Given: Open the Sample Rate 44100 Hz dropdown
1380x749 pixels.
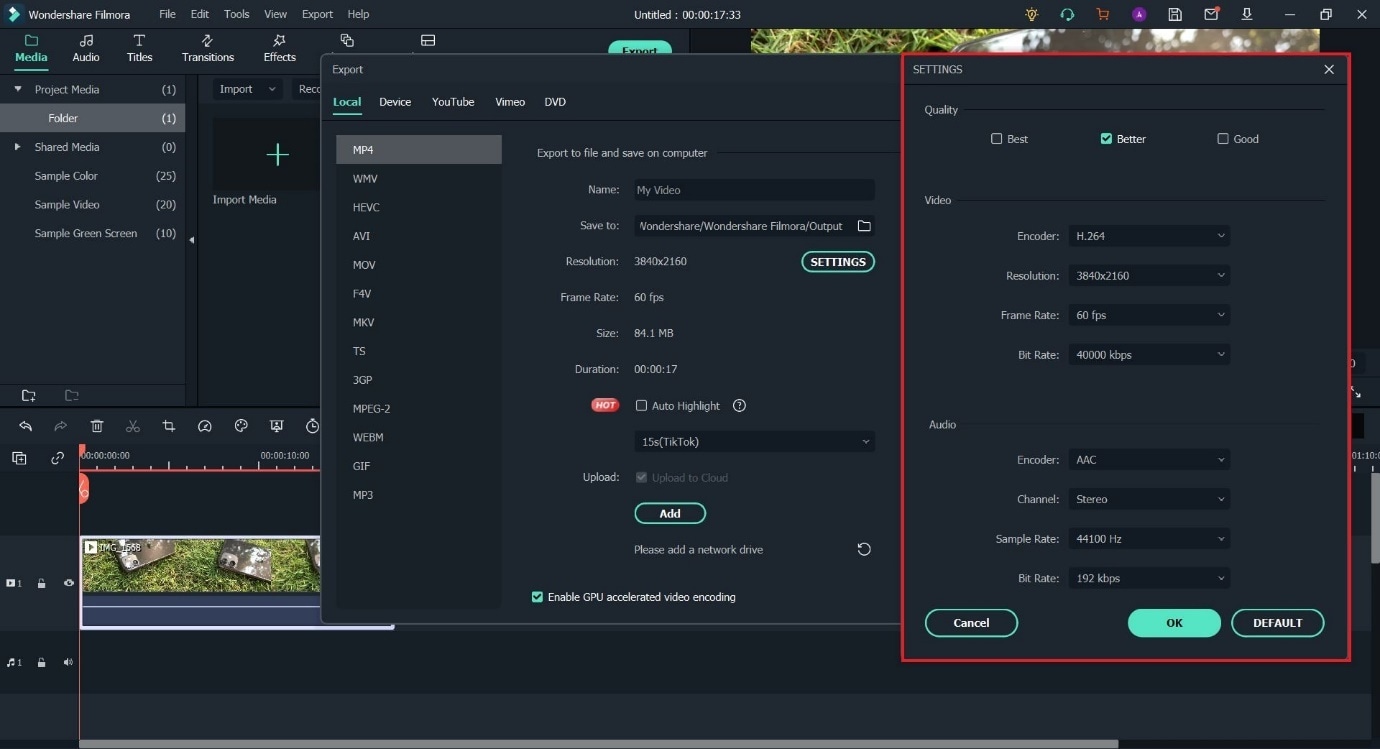Looking at the screenshot, I should coord(1149,539).
